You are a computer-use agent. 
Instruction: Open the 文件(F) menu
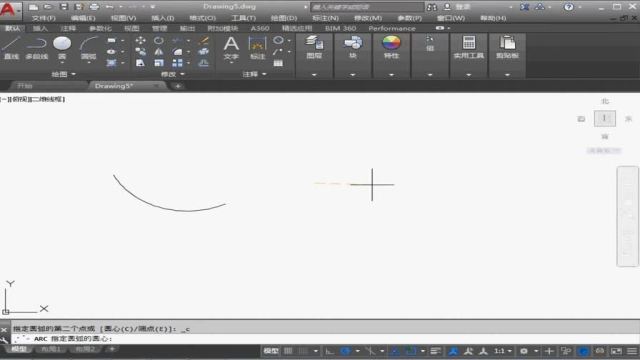44,18
